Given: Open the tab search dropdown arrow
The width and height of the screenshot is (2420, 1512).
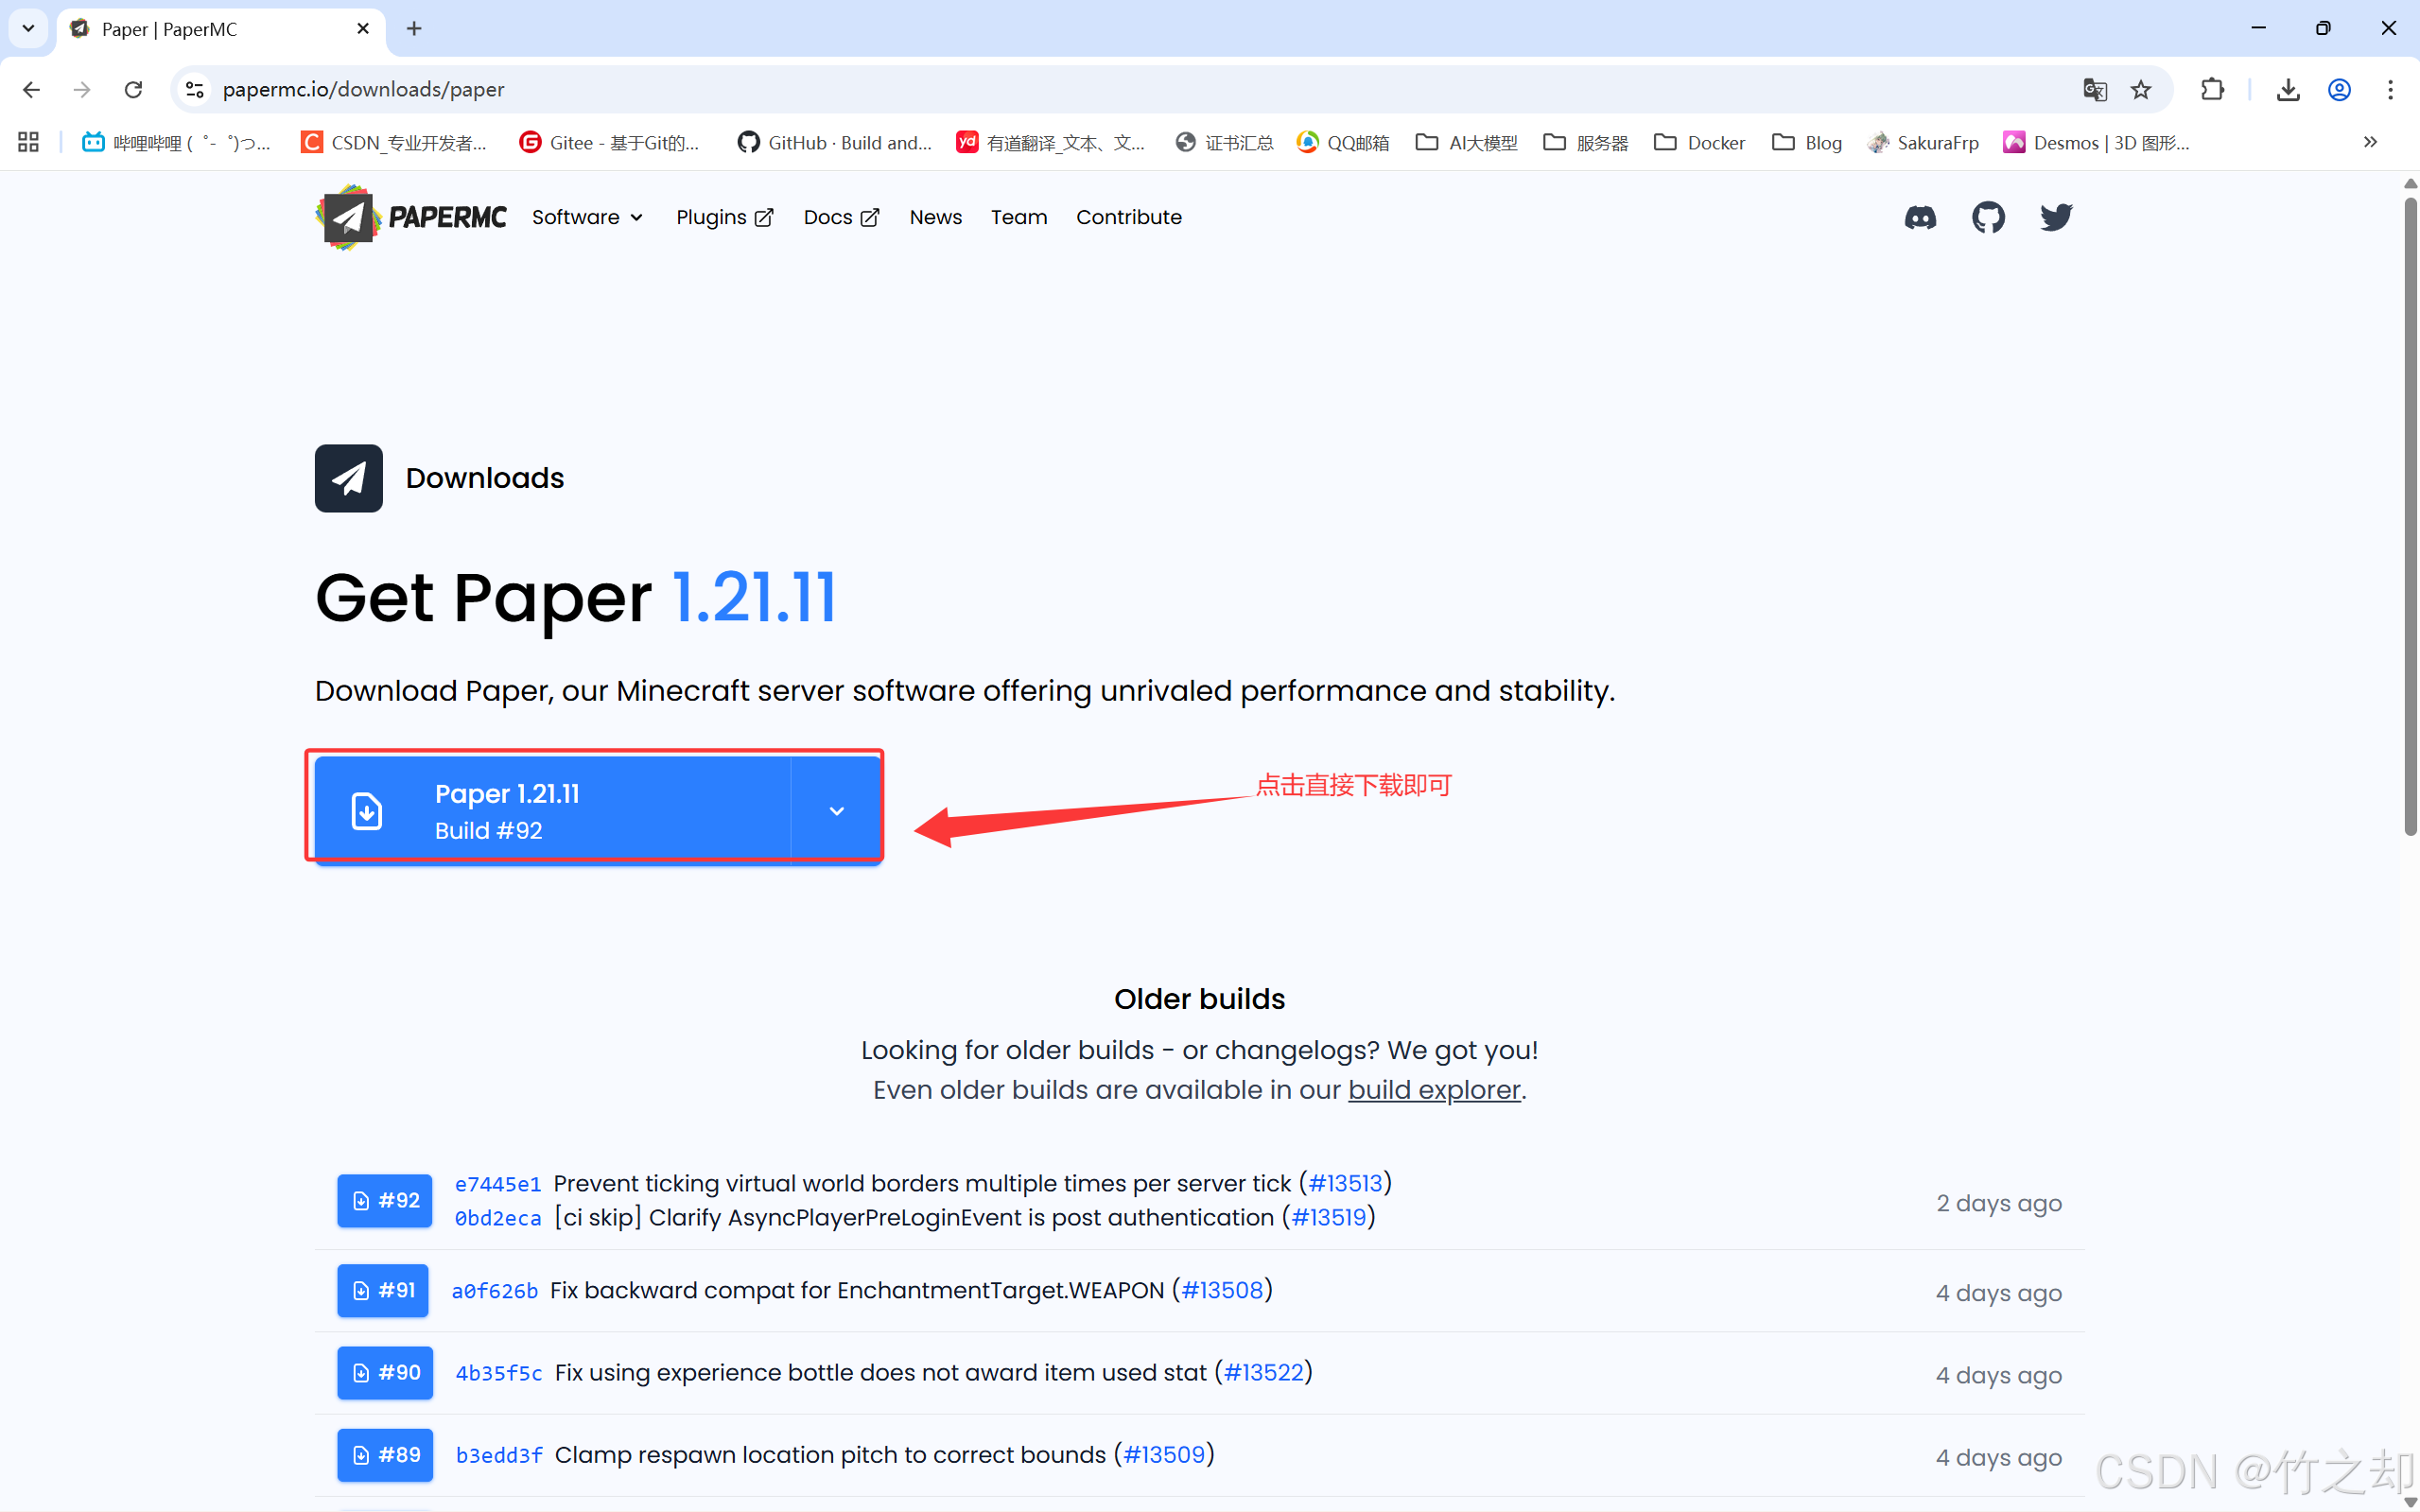Looking at the screenshot, I should (x=28, y=28).
